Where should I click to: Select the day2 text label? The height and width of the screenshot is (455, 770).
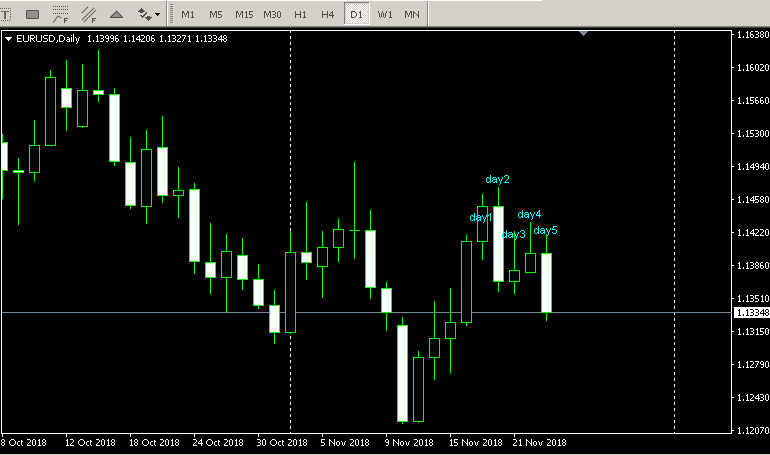(x=497, y=179)
